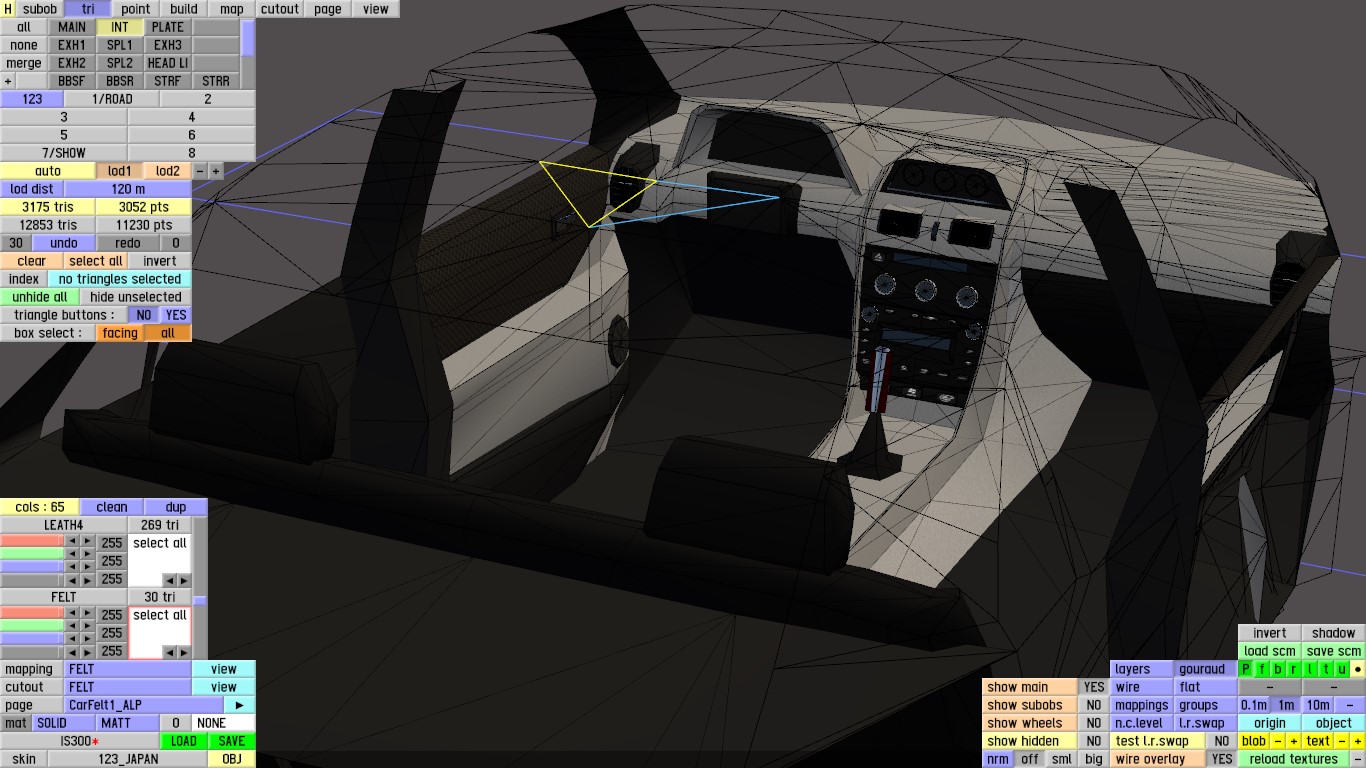Increase LEATH4 blue value with right arrow
The image size is (1366, 768).
[87, 566]
